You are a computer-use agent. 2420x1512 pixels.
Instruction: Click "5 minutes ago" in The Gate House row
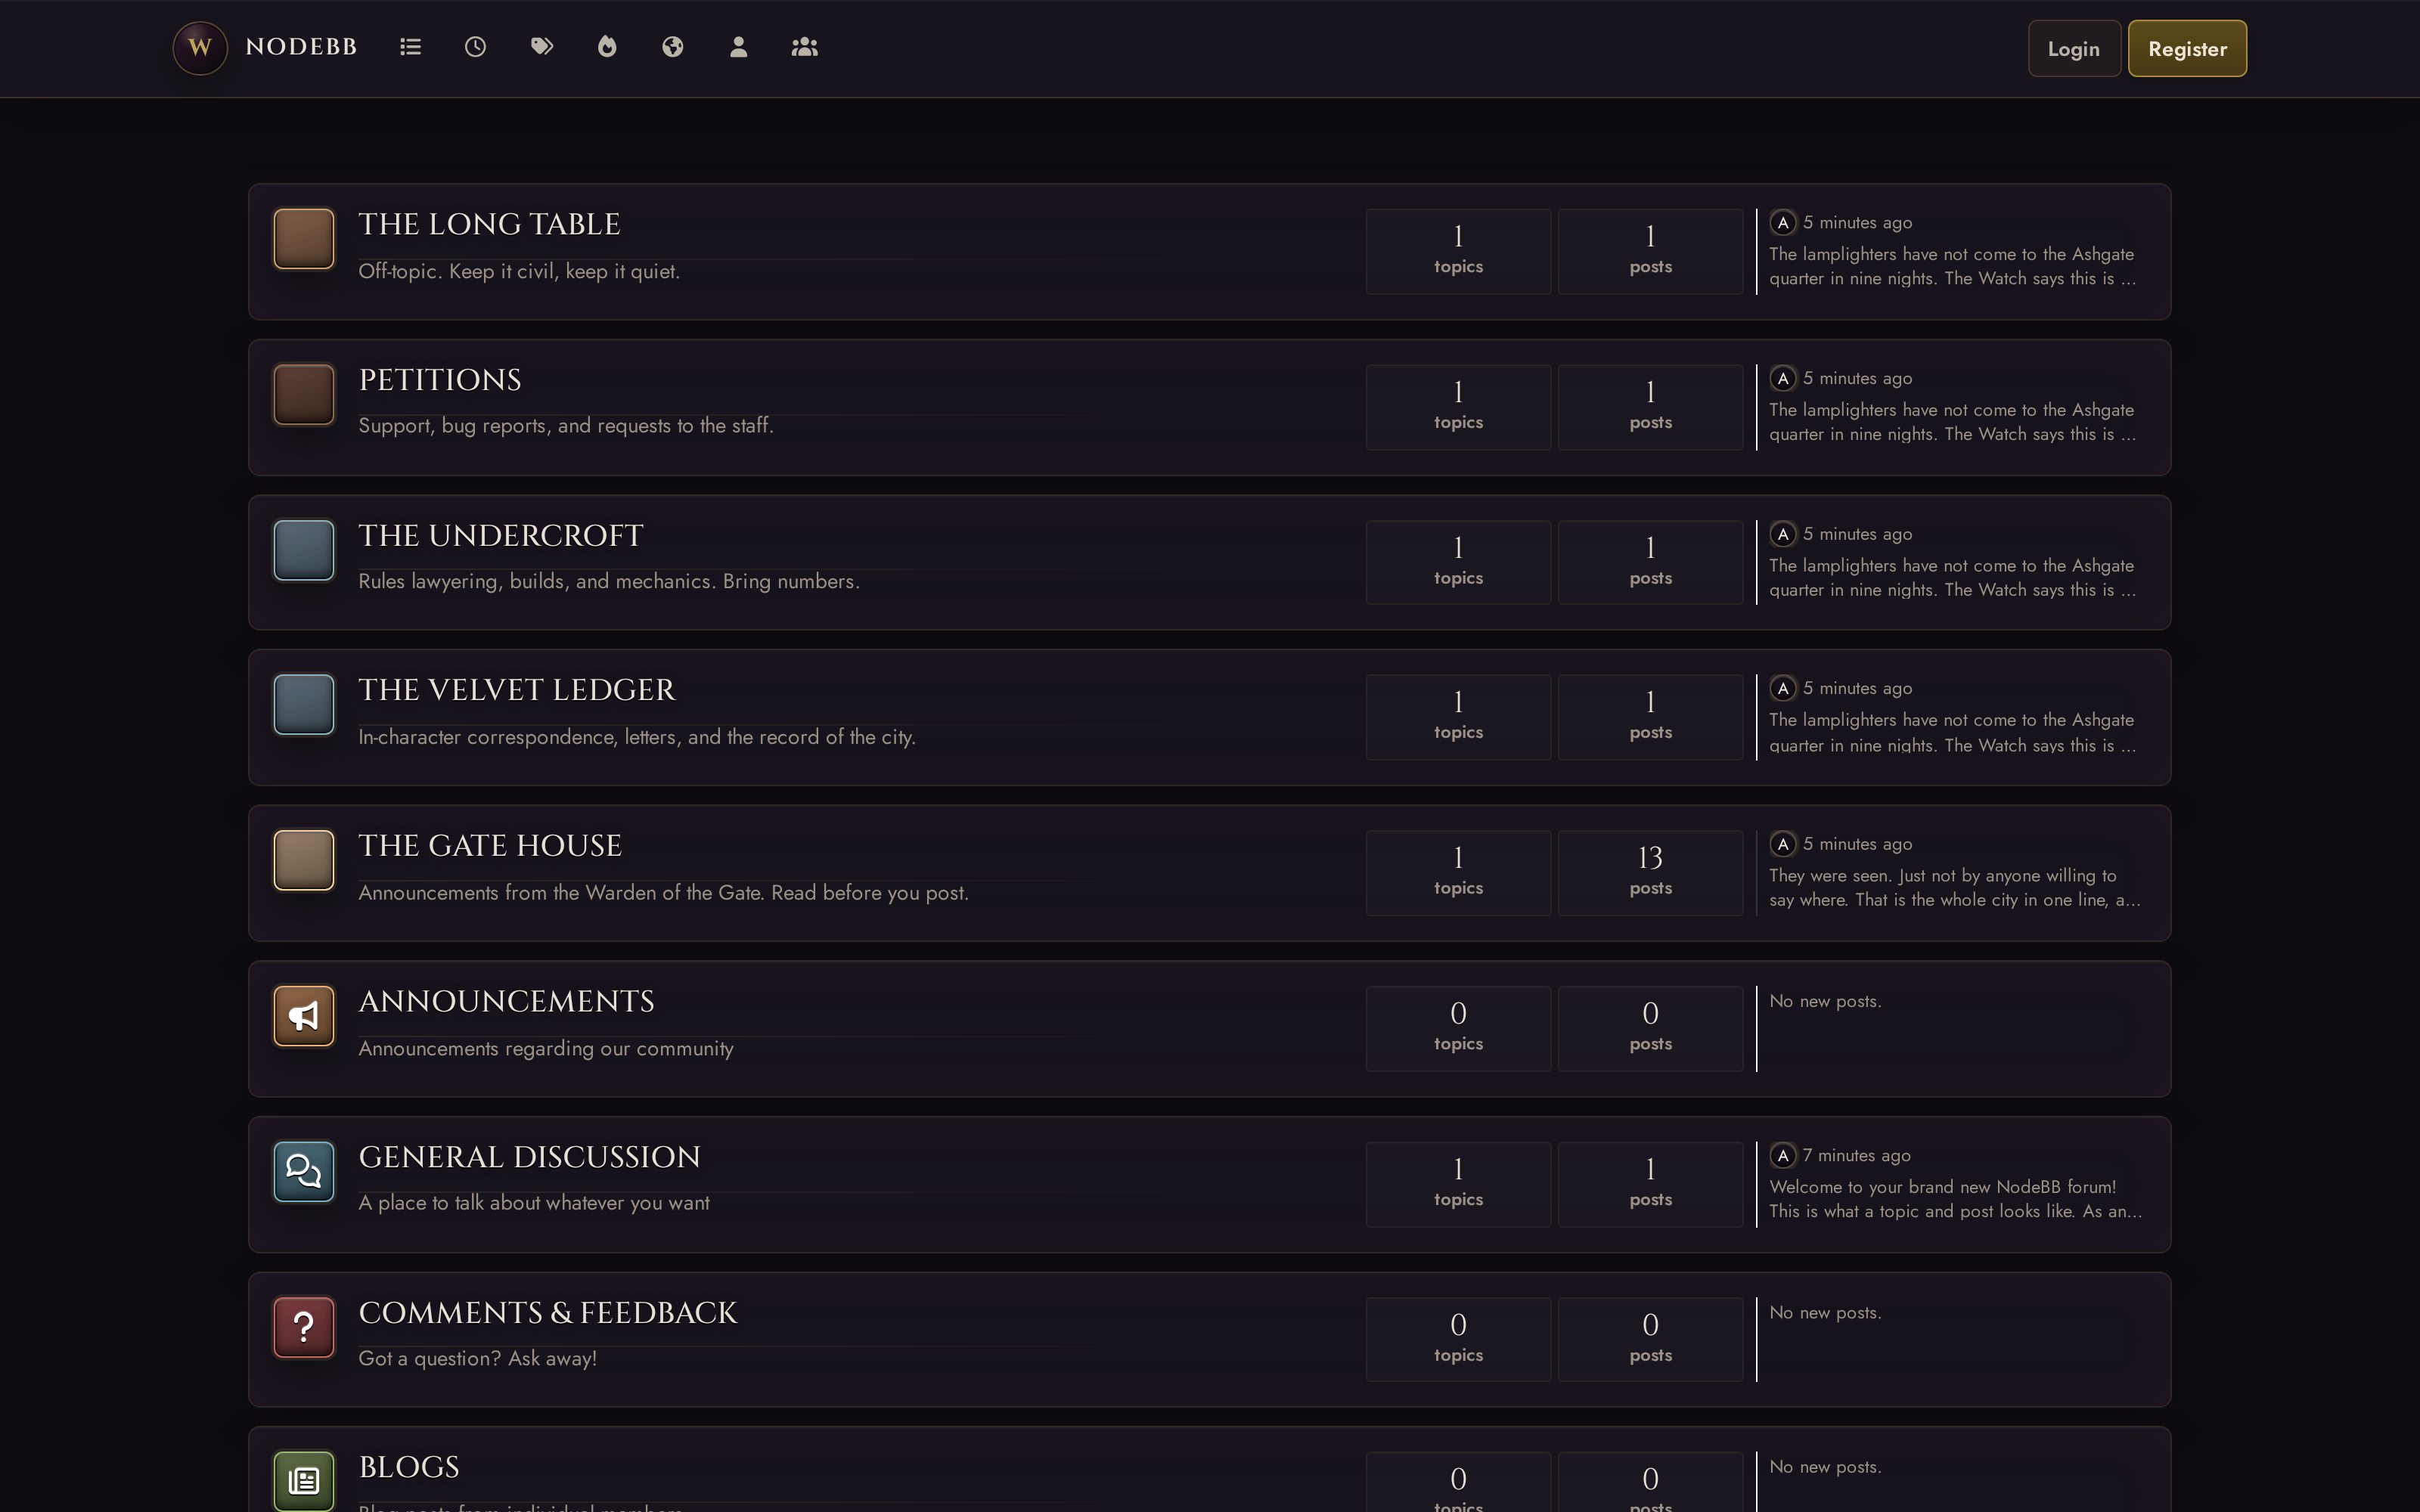pos(1857,844)
